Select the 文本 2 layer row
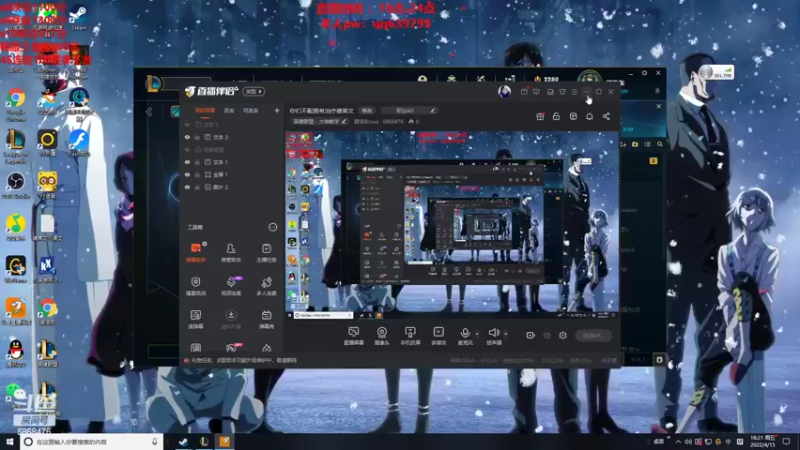This screenshot has width=800, height=450. click(x=231, y=137)
